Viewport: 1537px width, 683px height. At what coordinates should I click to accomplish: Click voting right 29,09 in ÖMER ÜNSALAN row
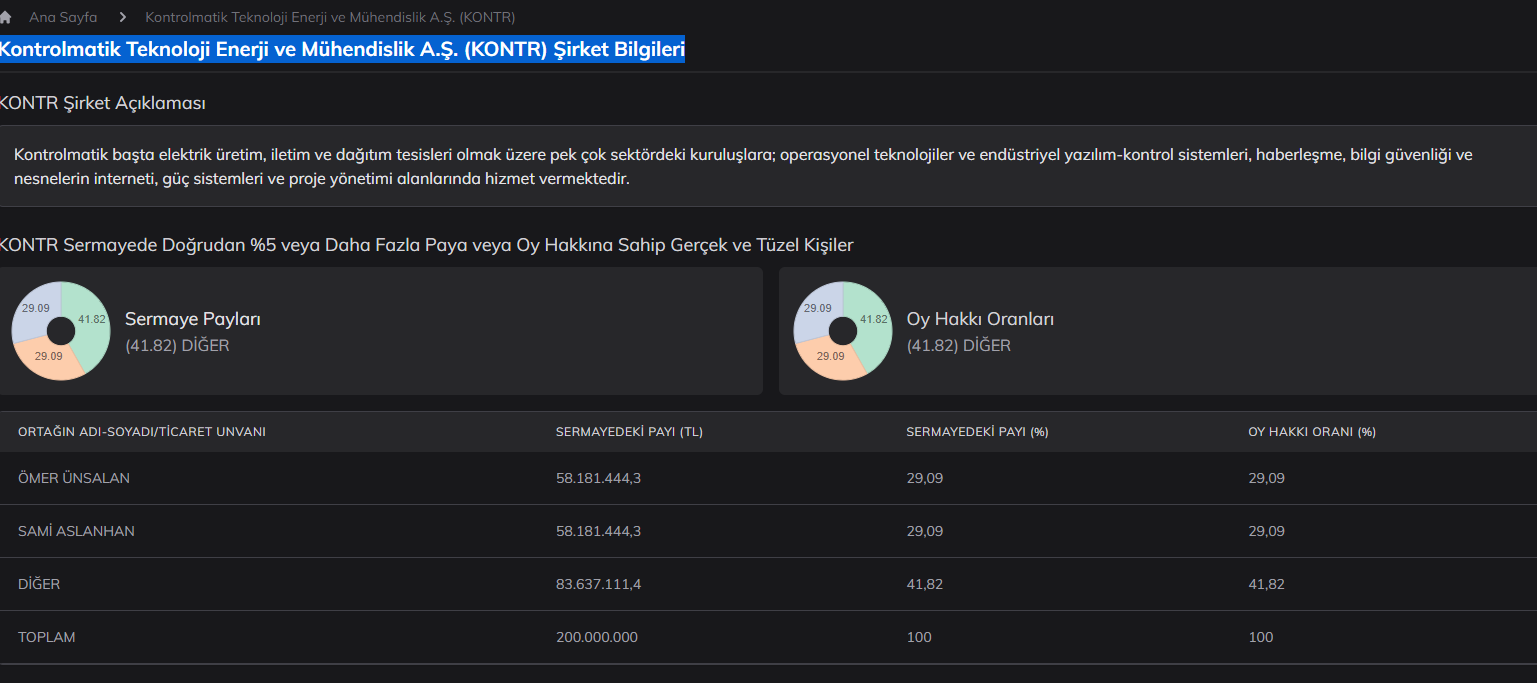tap(1266, 478)
